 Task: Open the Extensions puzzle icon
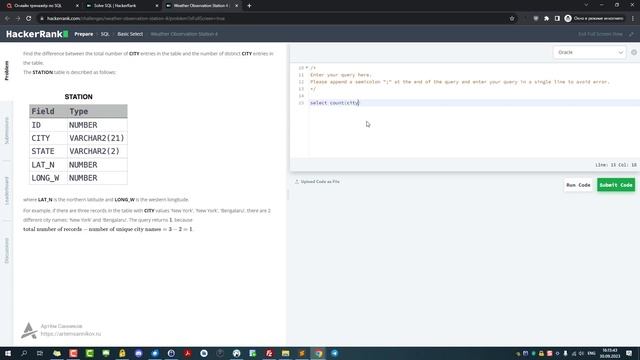coord(547,18)
